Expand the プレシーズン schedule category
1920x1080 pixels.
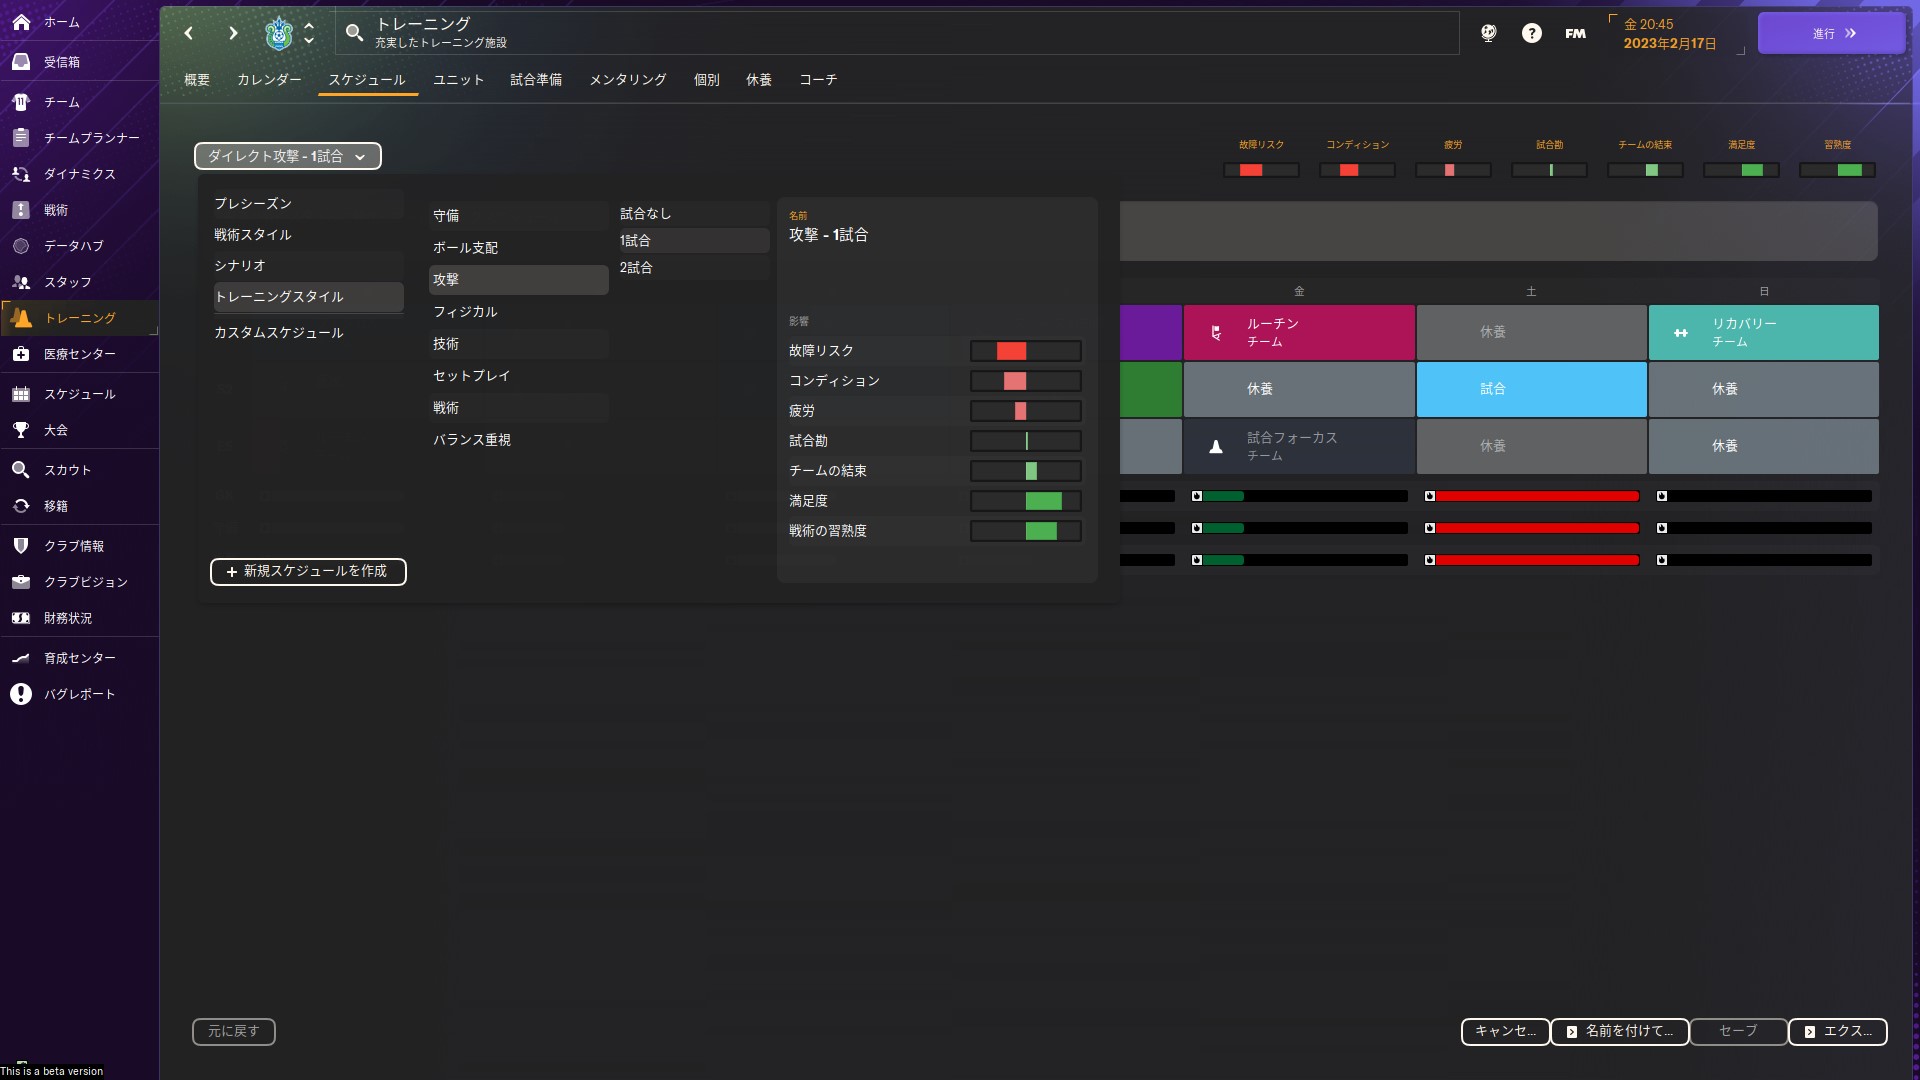click(x=253, y=203)
